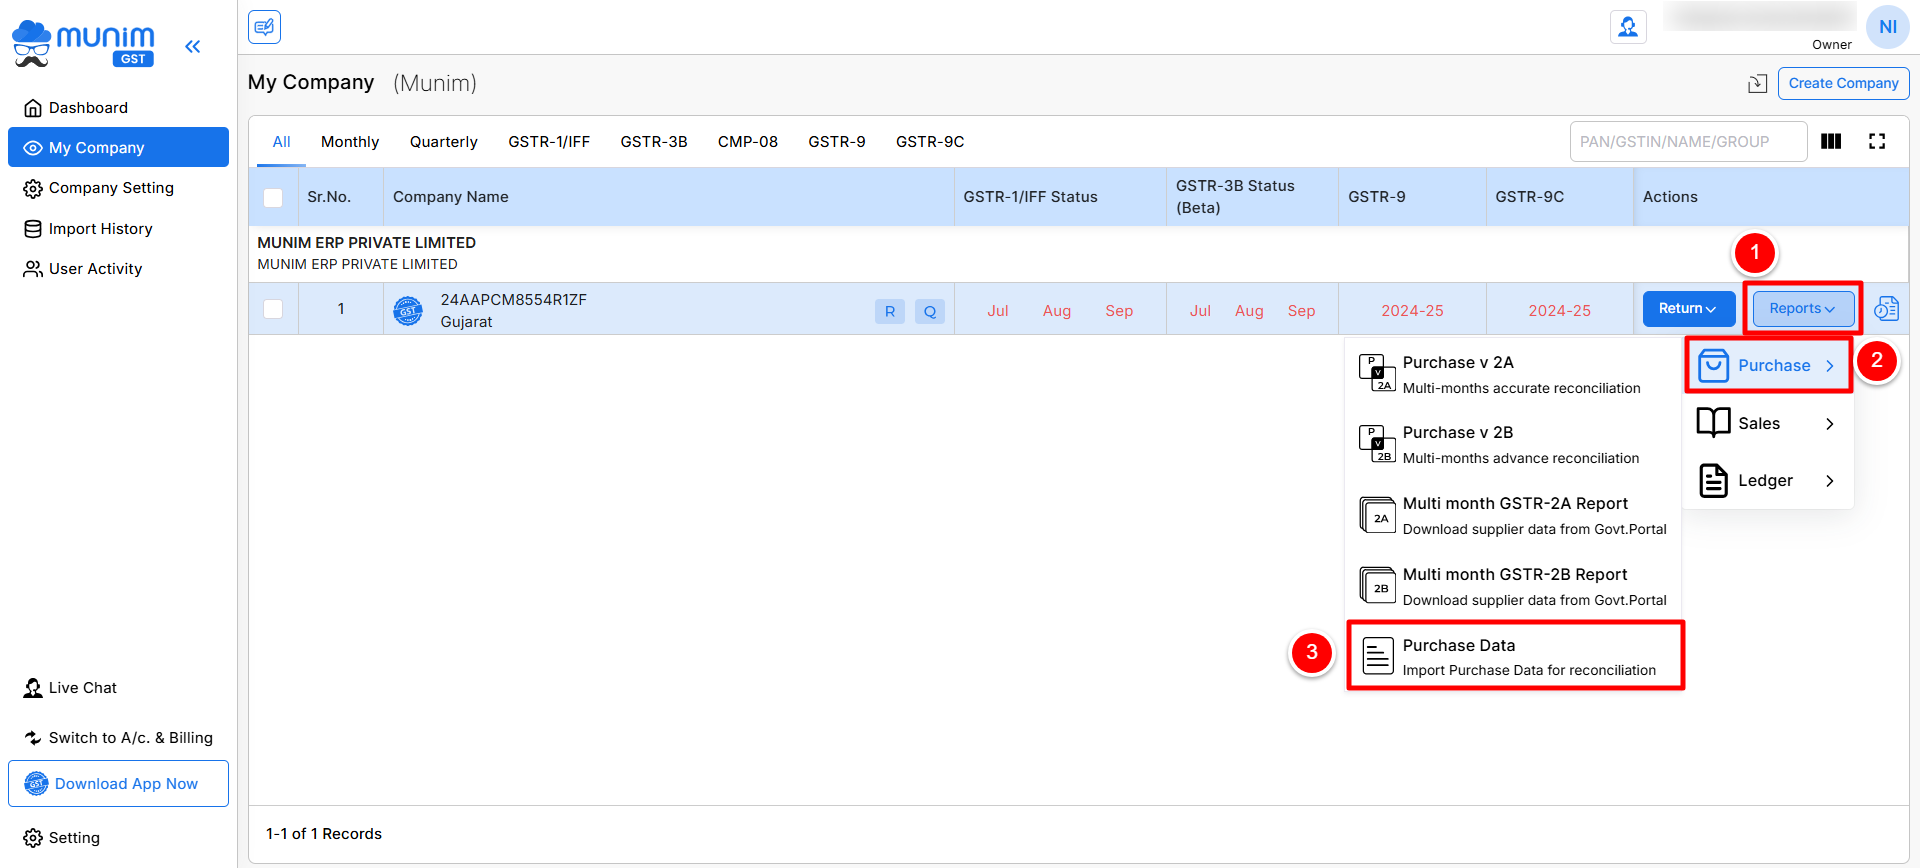The image size is (1920, 868).
Task: Click MUNIM ERP PRIVATE LIMITED group heading
Action: pyautogui.click(x=366, y=243)
